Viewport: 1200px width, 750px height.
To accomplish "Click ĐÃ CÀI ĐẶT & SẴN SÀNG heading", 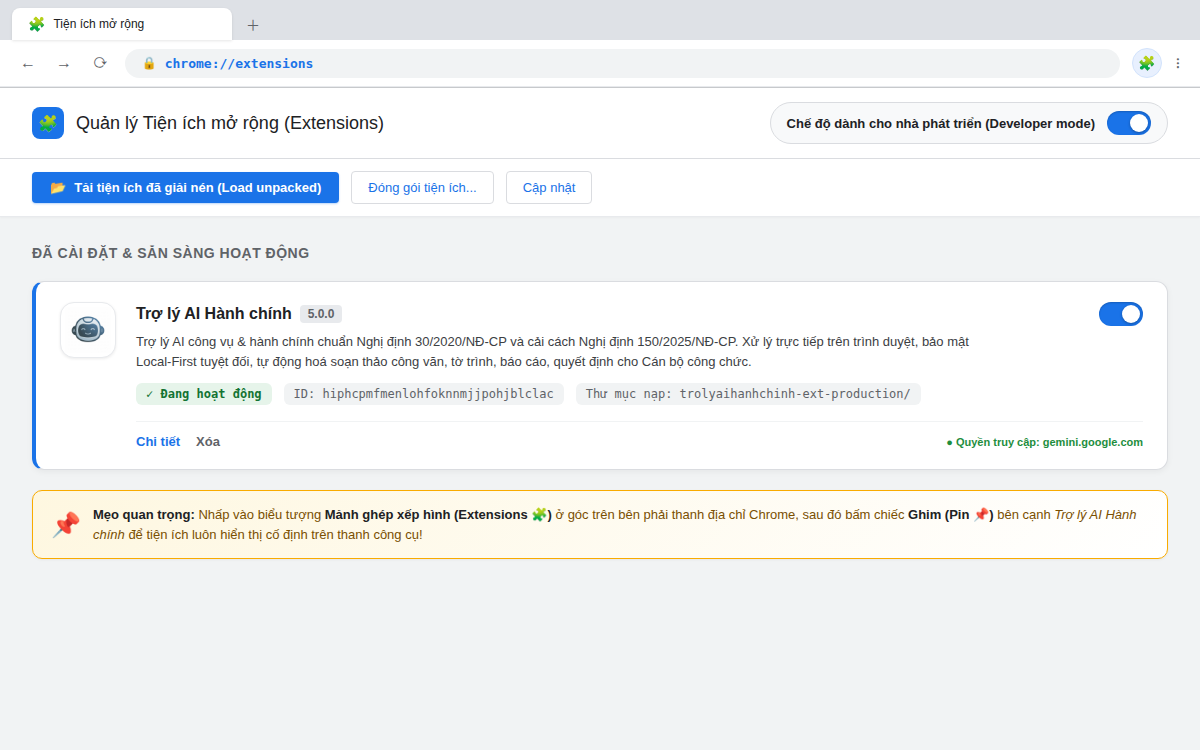I will pos(171,253).
